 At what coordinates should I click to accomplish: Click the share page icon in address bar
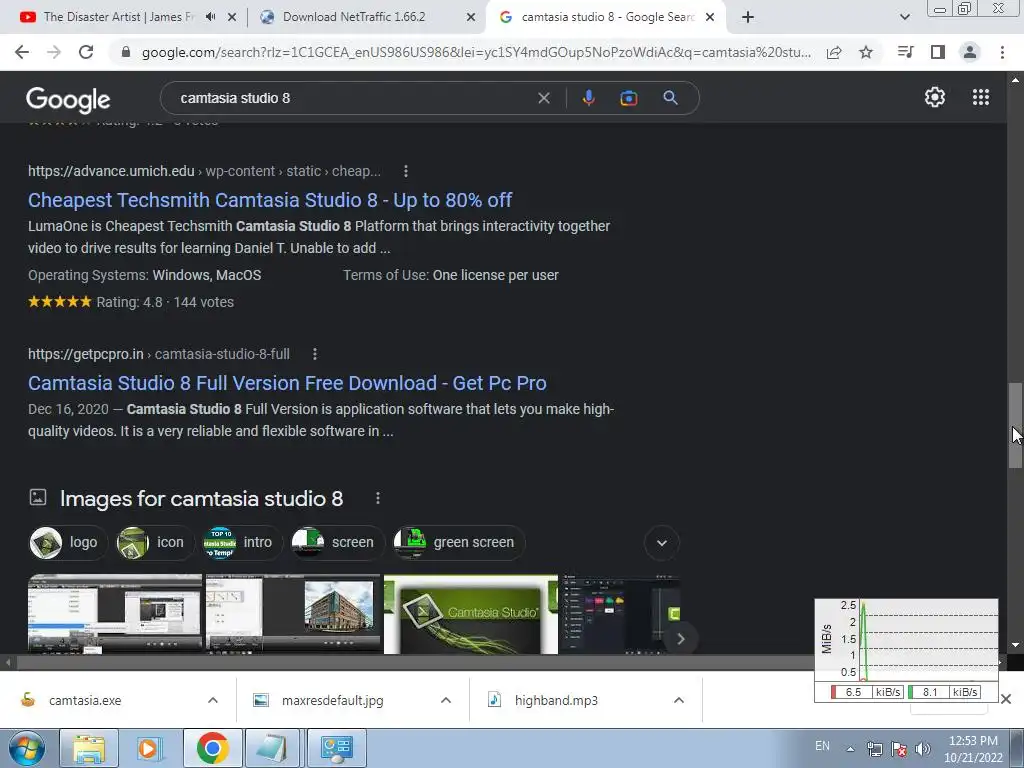tap(834, 52)
